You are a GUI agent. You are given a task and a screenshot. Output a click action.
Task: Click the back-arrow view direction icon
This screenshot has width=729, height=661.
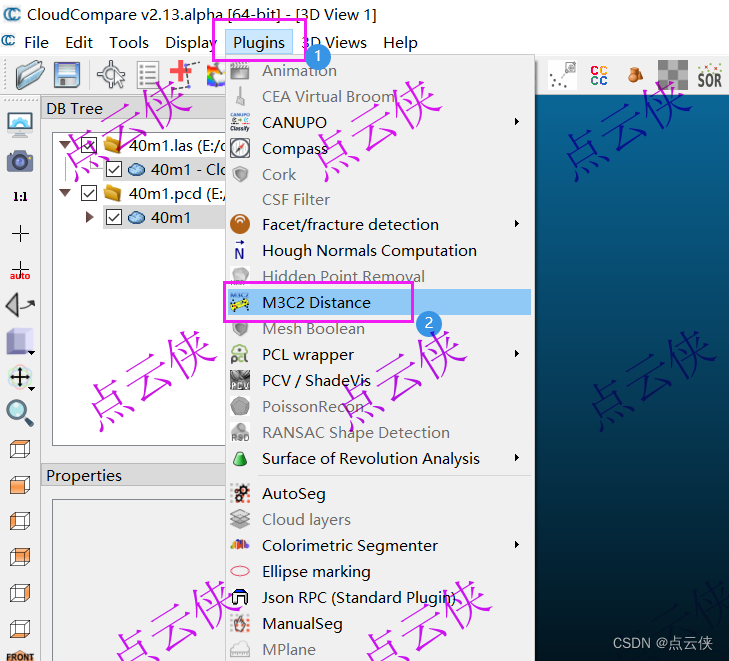pos(20,304)
